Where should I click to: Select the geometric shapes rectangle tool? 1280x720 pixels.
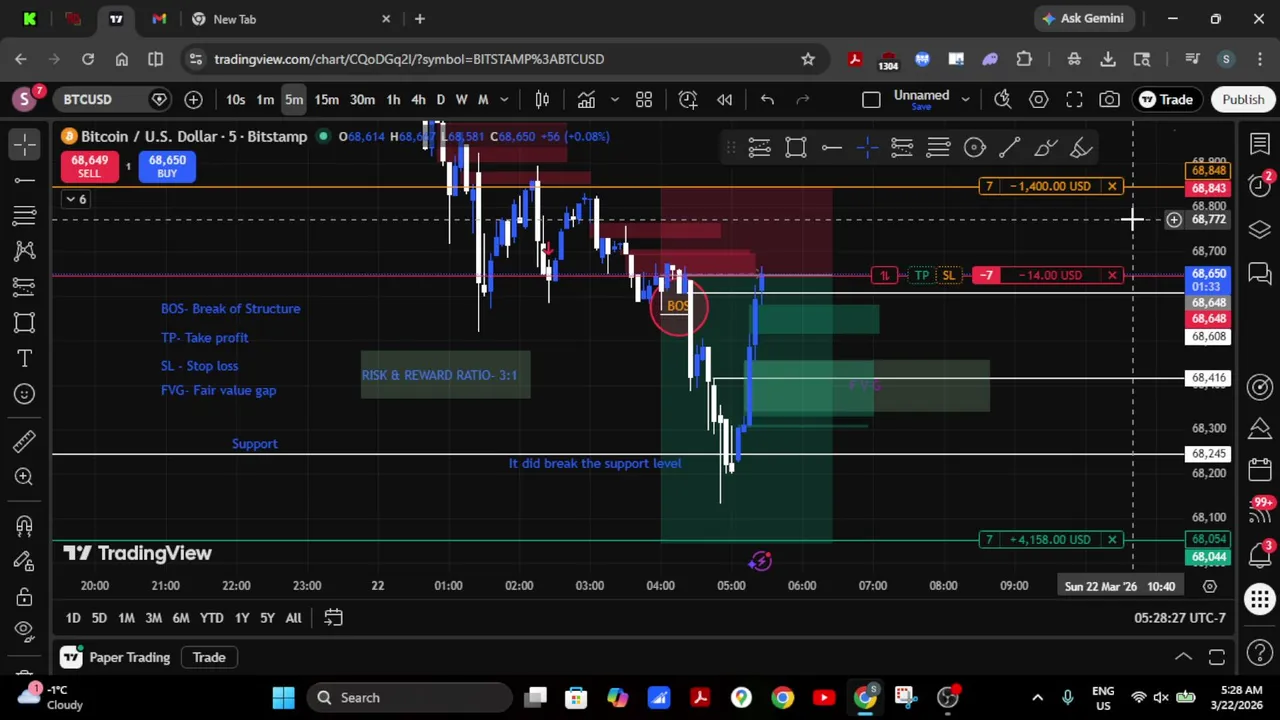point(25,322)
